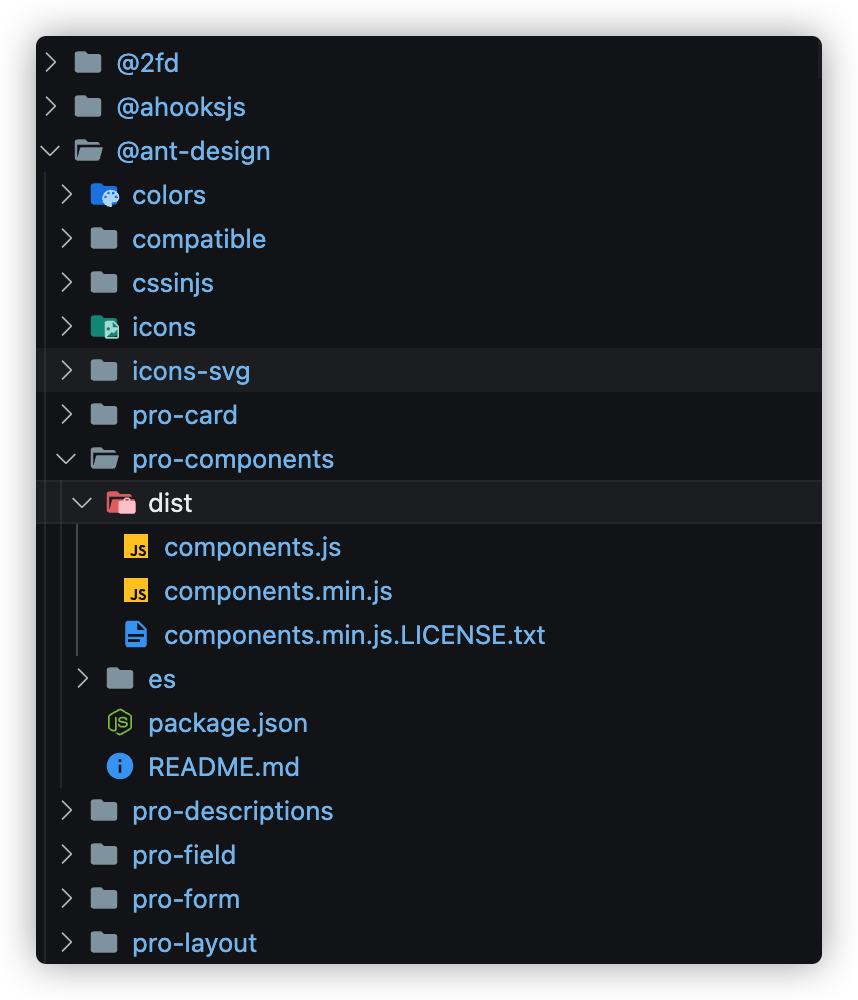Click the JS icon beside components.min.js
Viewport: 858px width, 1000px height.
(x=136, y=591)
